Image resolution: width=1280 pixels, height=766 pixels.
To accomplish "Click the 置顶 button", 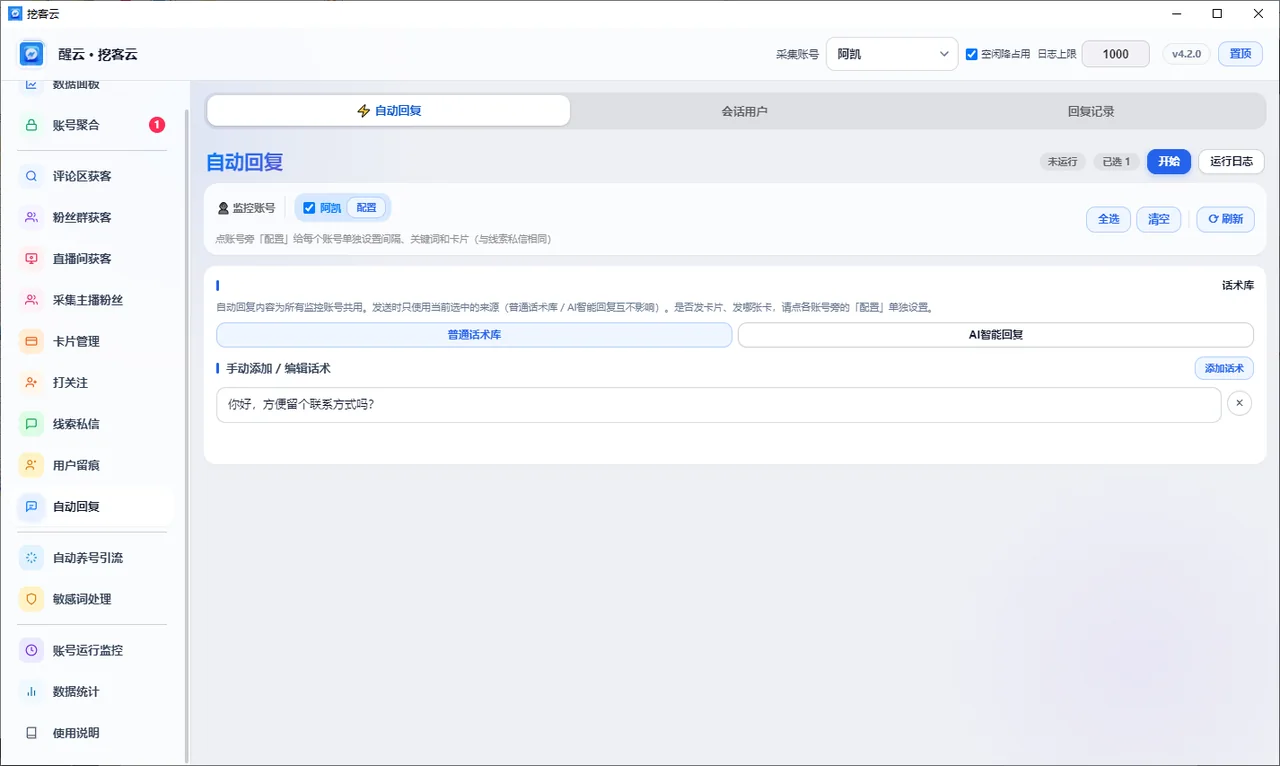I will (1240, 54).
